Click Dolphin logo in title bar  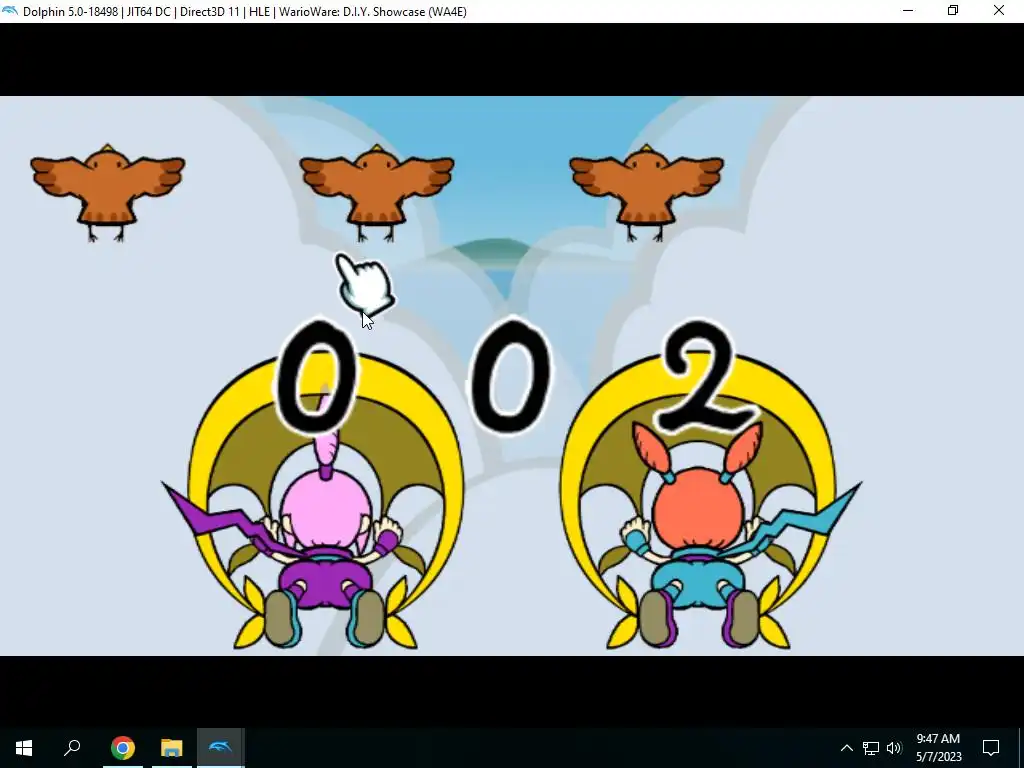pos(10,11)
